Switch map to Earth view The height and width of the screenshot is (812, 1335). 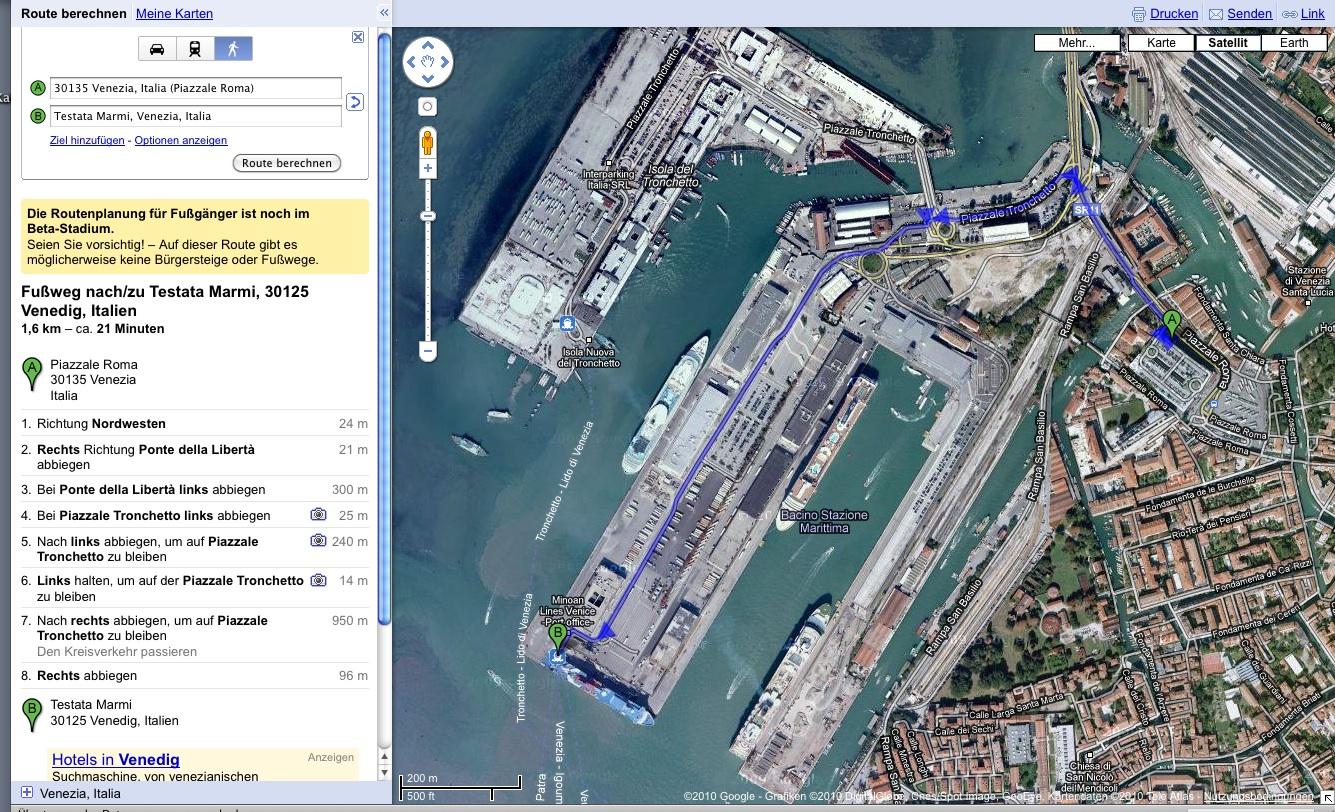coord(1293,43)
